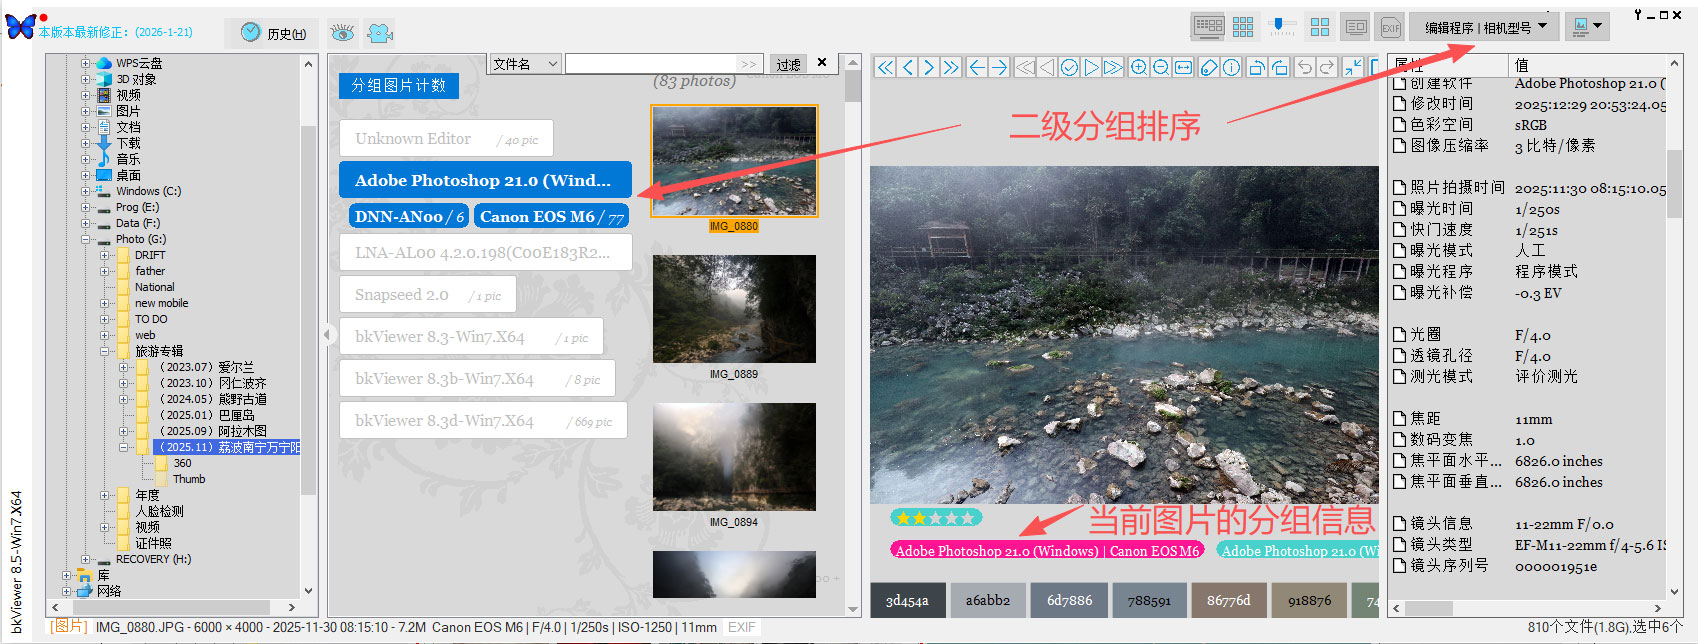
Task: Check the 光圈 property checkbox
Action: tap(1400, 335)
